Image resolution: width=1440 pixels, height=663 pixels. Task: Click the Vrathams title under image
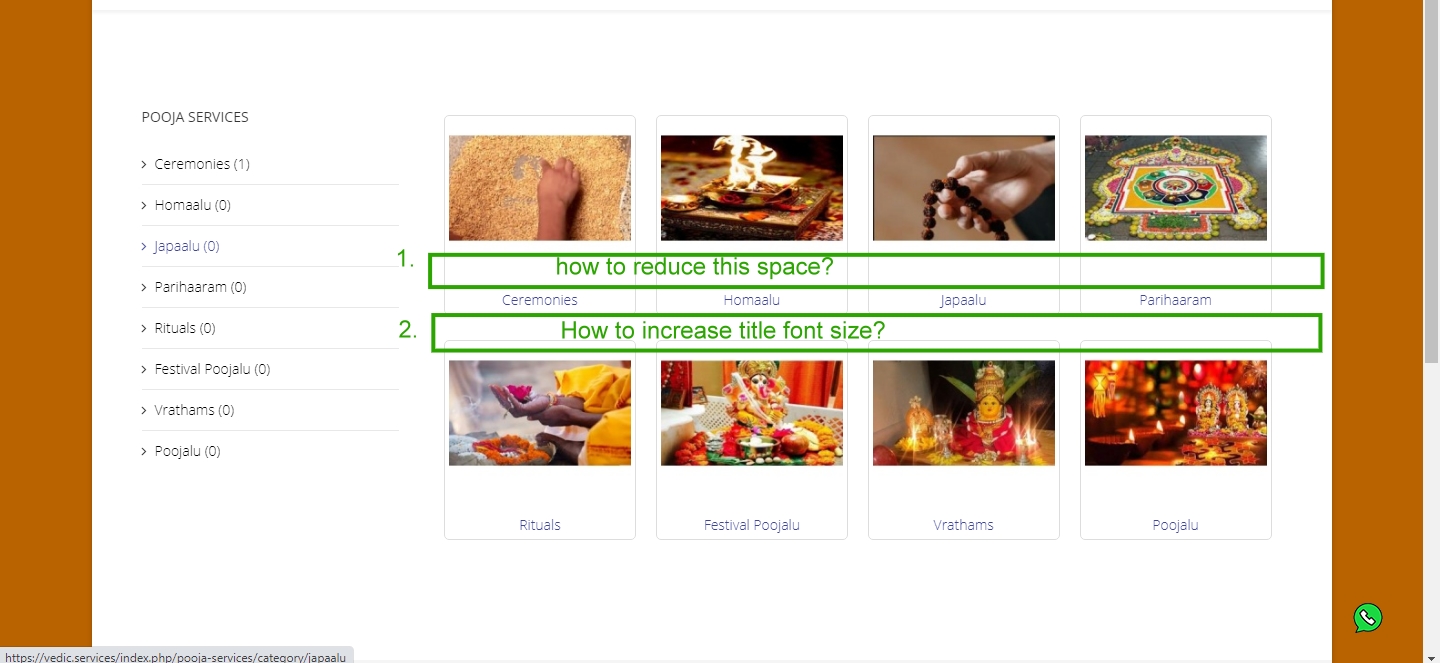[x=964, y=525]
